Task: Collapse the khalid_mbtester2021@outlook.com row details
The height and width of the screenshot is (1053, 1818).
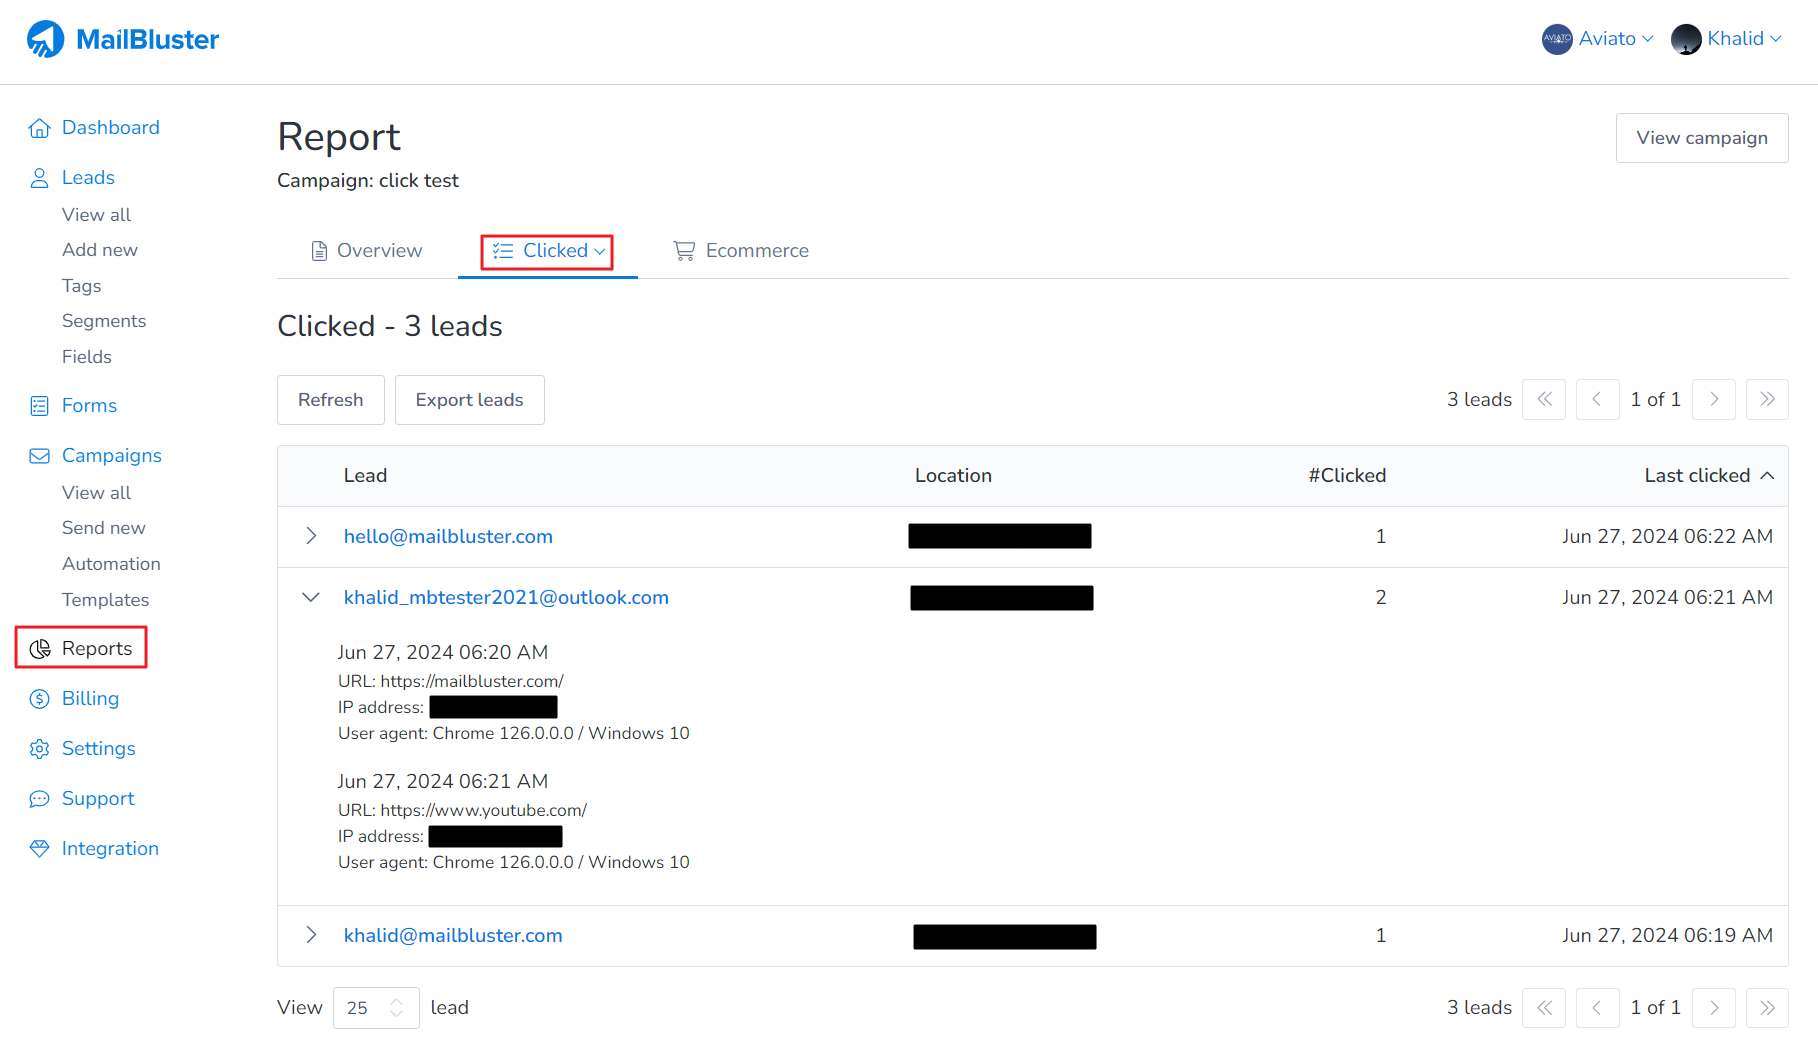Action: point(311,597)
